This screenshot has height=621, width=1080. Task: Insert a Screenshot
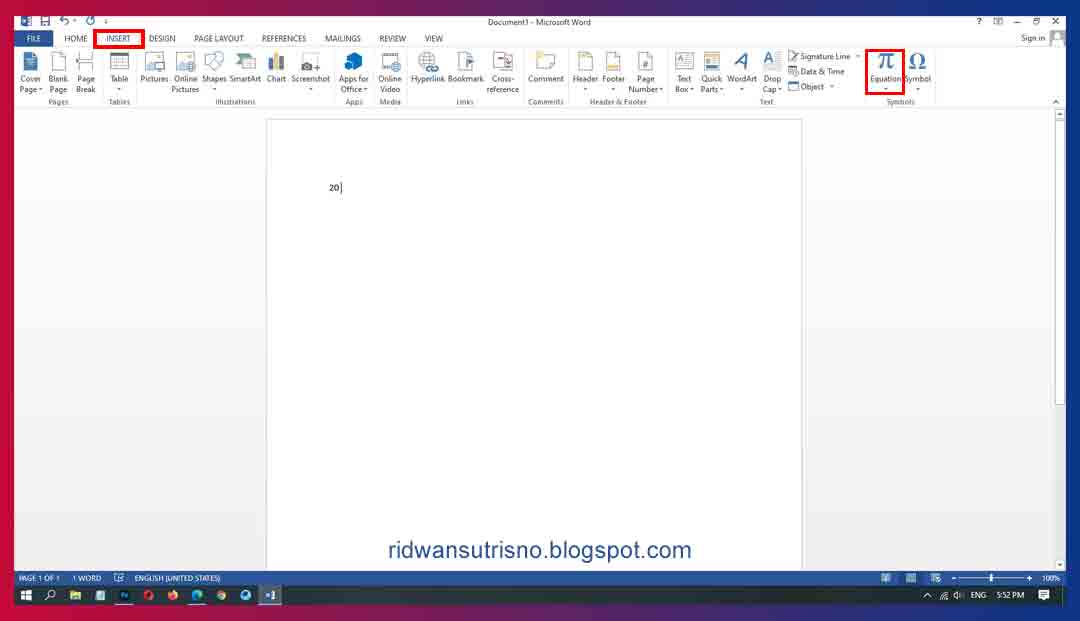click(x=310, y=70)
